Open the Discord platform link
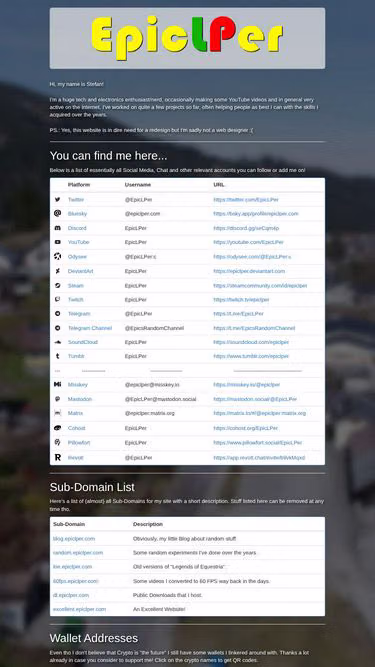Image resolution: width=375 pixels, height=667 pixels. point(77,228)
